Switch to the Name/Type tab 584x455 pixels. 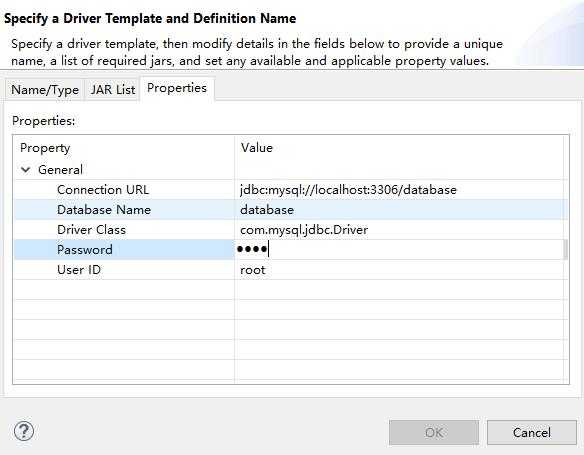(x=45, y=90)
